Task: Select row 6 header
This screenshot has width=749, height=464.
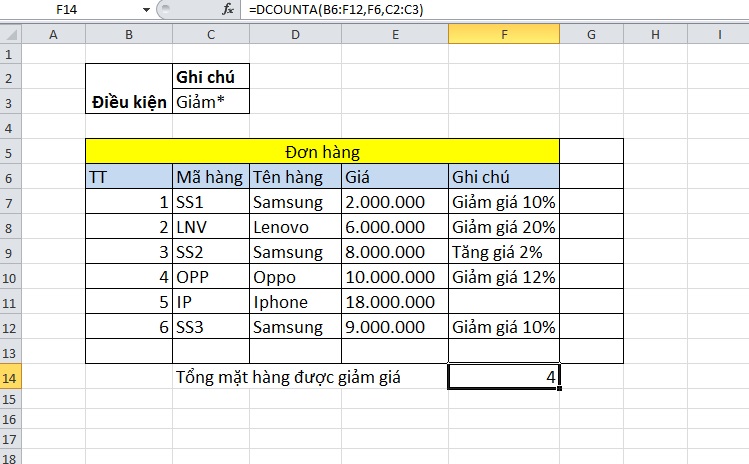Action: [10, 177]
